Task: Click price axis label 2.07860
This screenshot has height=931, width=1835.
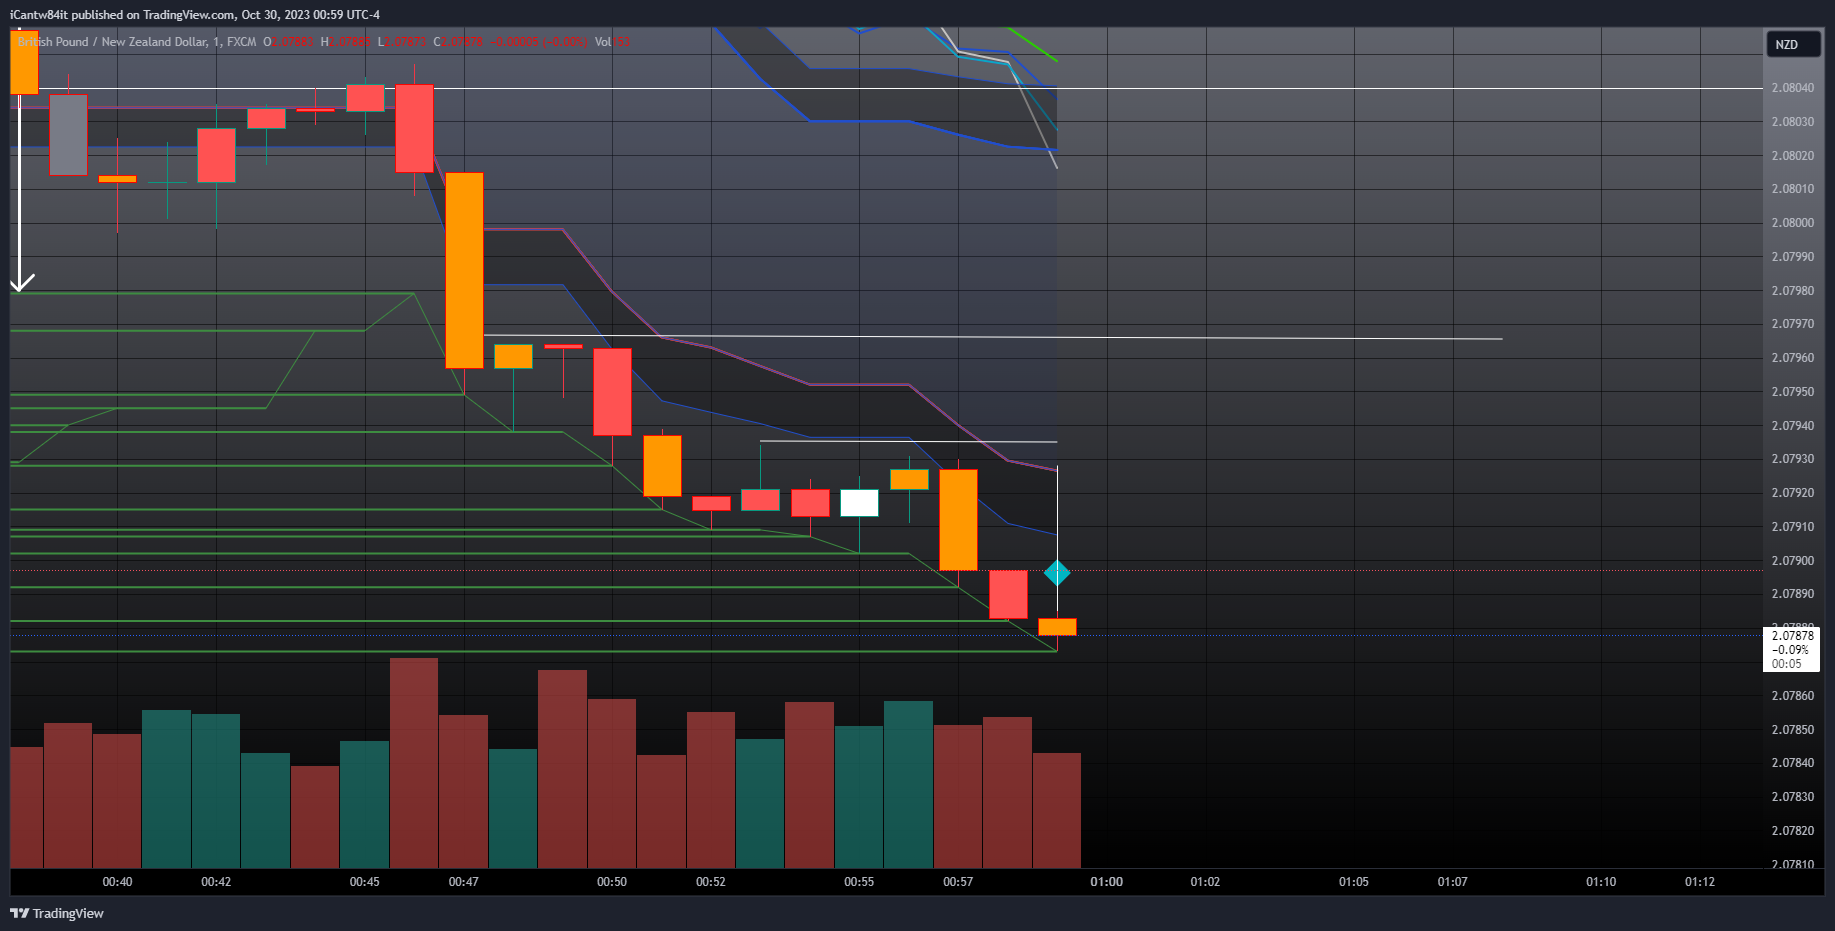Action: click(1792, 696)
